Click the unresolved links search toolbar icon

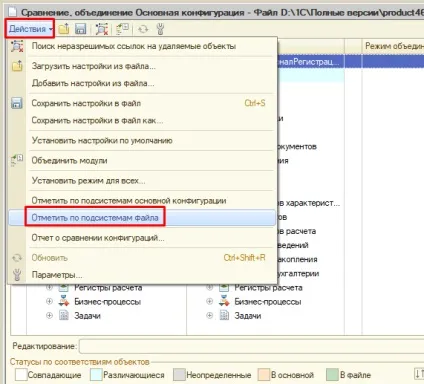click(x=101, y=29)
